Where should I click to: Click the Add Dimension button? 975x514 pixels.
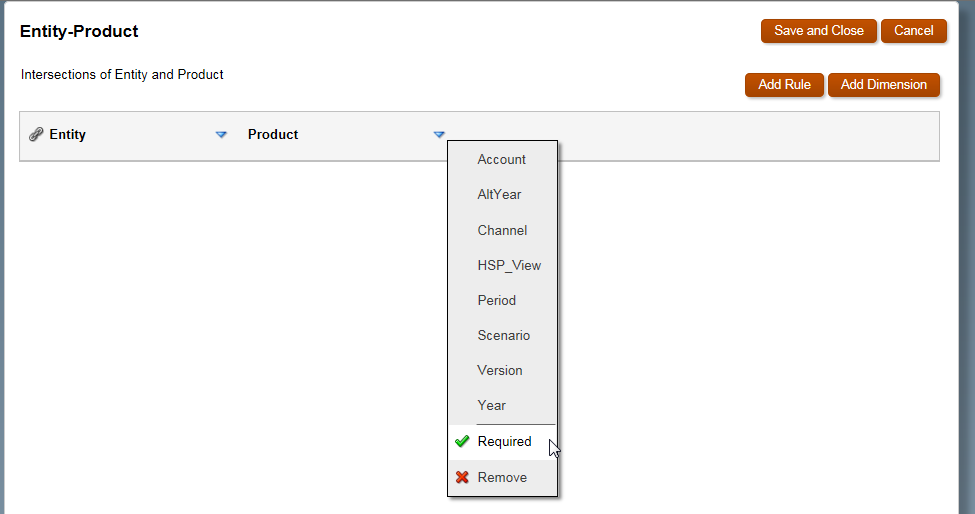[x=884, y=85]
